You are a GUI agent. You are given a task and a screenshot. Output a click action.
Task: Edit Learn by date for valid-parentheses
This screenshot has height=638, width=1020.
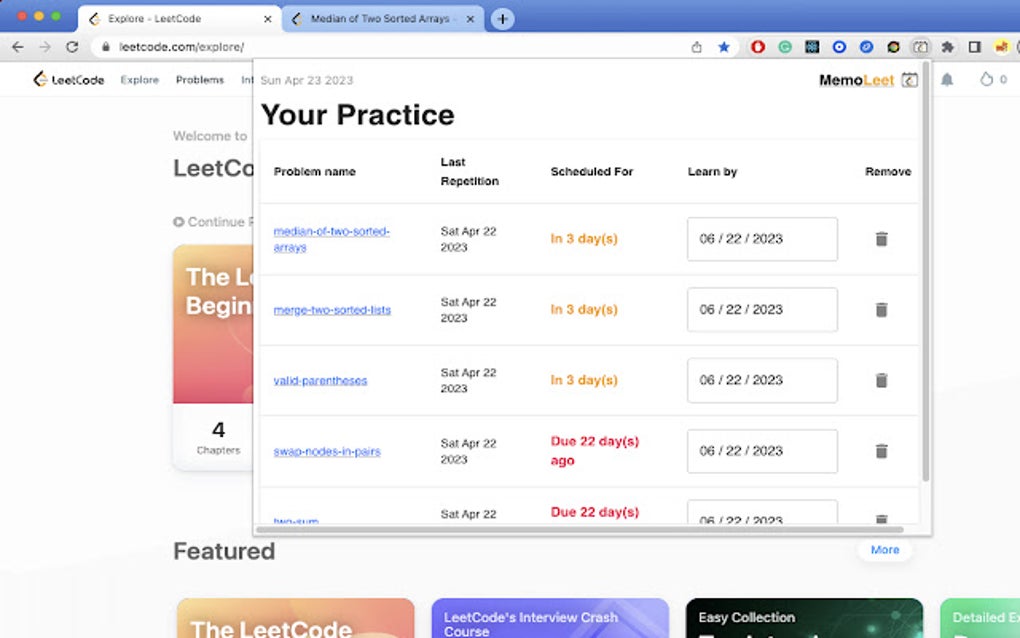pos(762,380)
